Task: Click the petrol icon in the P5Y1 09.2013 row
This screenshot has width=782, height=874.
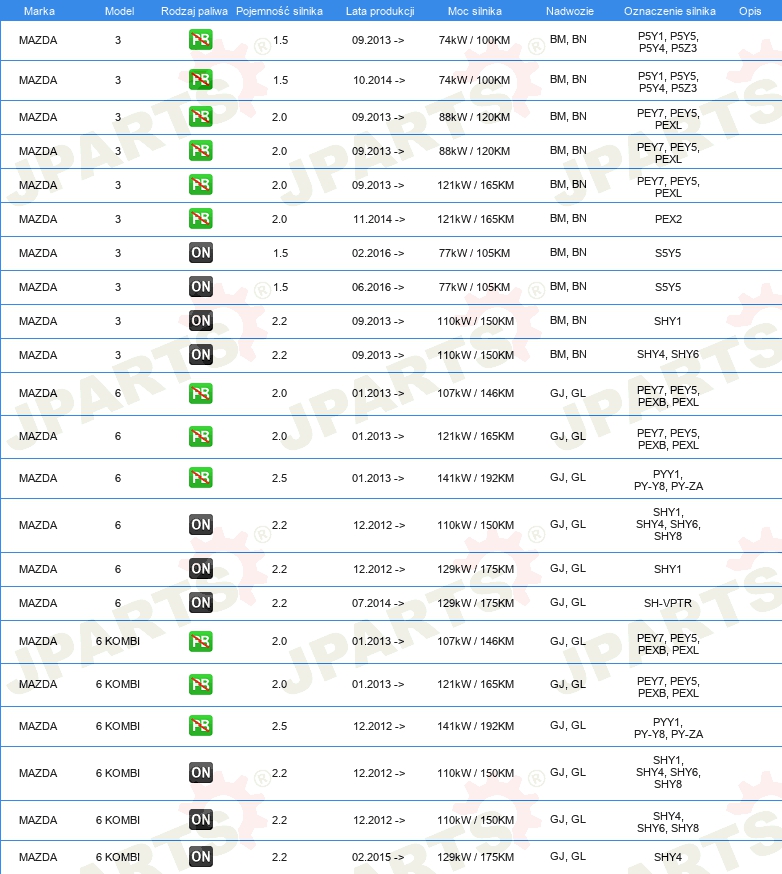Action: coord(201,40)
